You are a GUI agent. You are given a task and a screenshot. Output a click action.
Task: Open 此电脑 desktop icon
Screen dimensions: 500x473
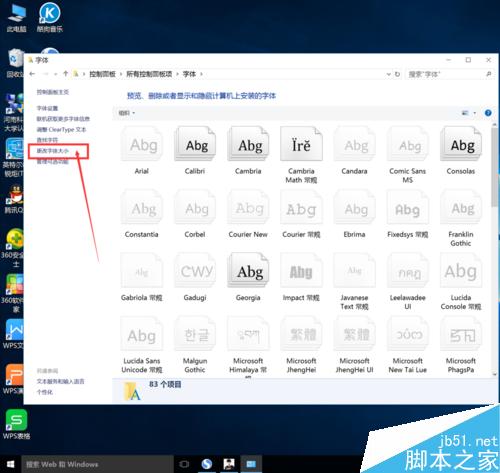click(16, 17)
